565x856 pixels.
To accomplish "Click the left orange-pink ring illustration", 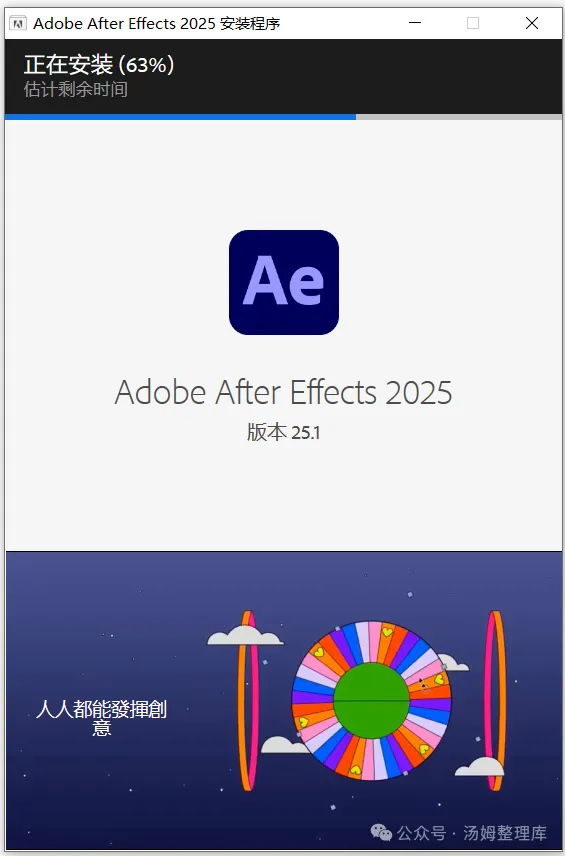I will coord(248,700).
